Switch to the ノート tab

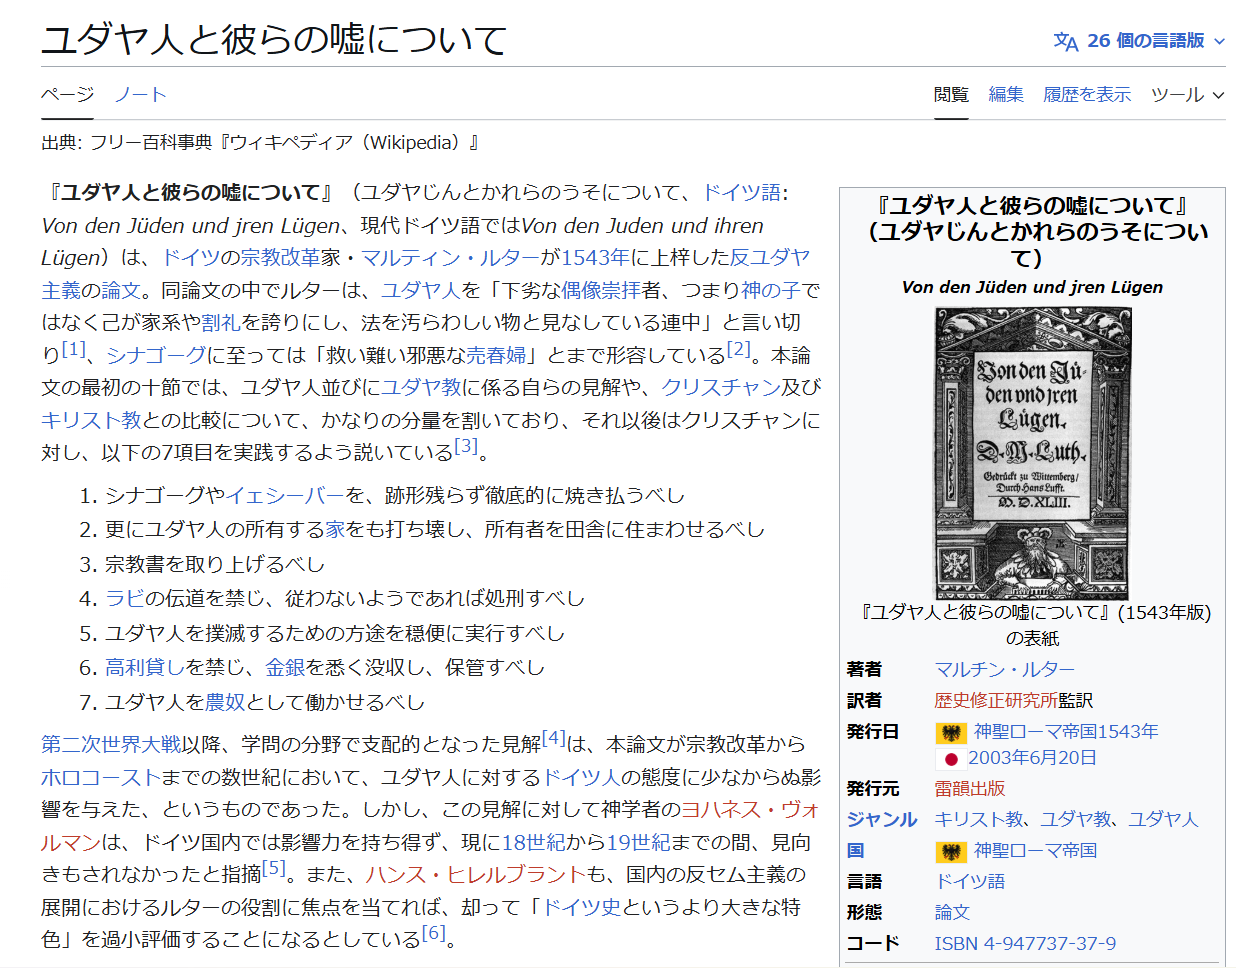click(140, 95)
